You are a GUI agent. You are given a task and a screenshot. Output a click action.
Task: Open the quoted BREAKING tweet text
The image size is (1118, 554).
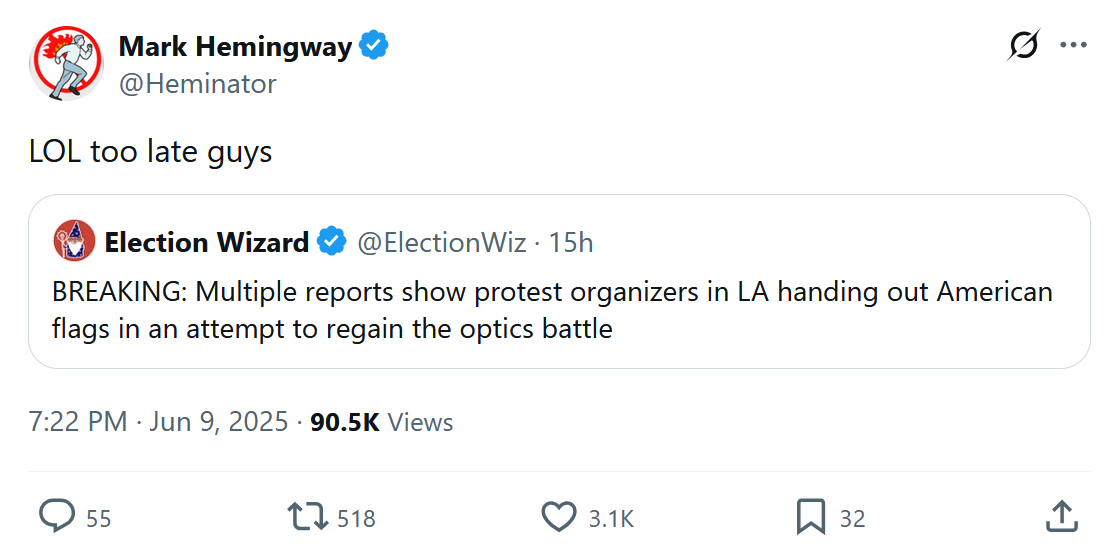(552, 310)
